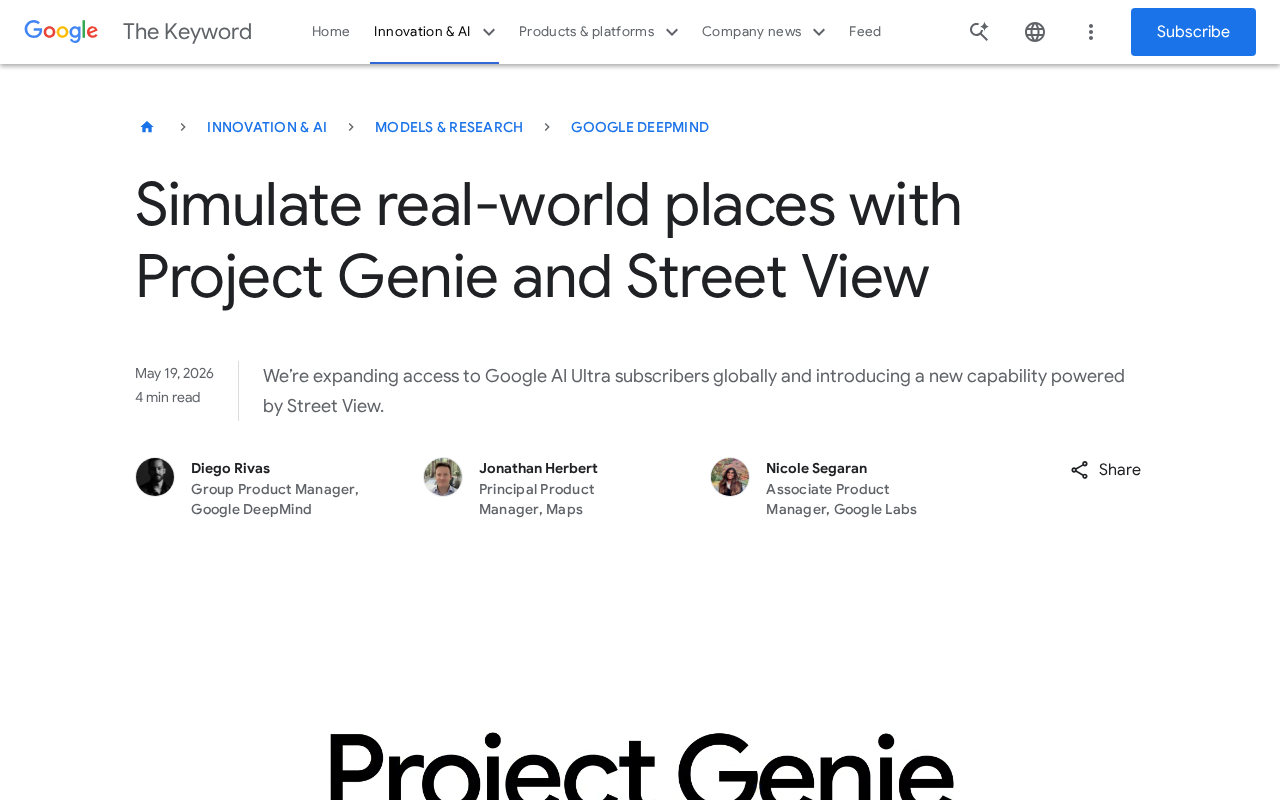Image resolution: width=1280 pixels, height=800 pixels.
Task: Click the article headline about Project Genie
Action: click(x=548, y=240)
